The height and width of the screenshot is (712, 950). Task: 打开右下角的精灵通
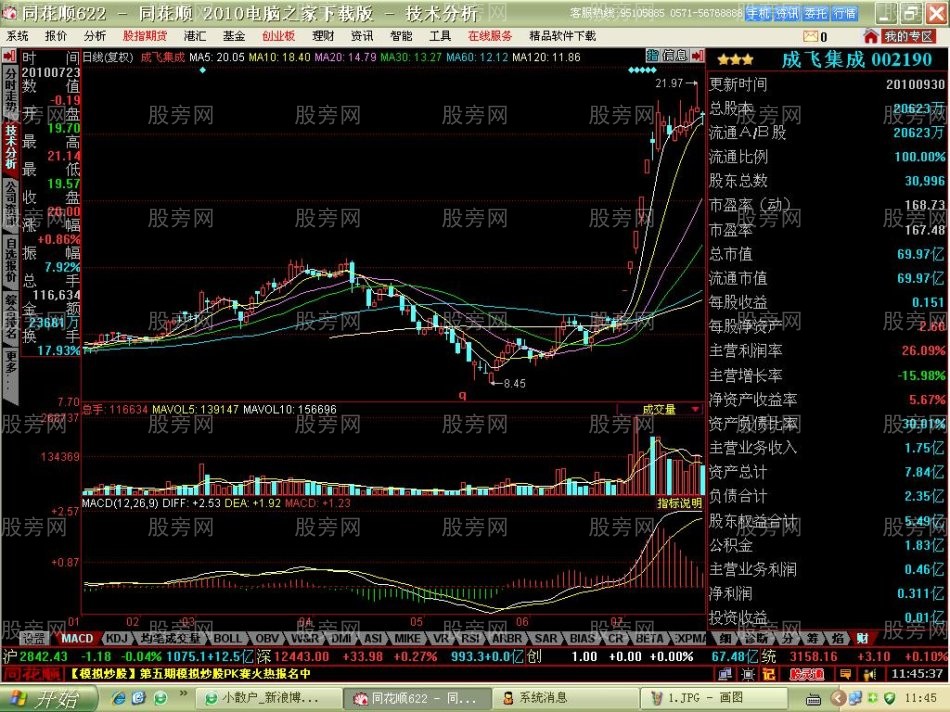(x=804, y=674)
